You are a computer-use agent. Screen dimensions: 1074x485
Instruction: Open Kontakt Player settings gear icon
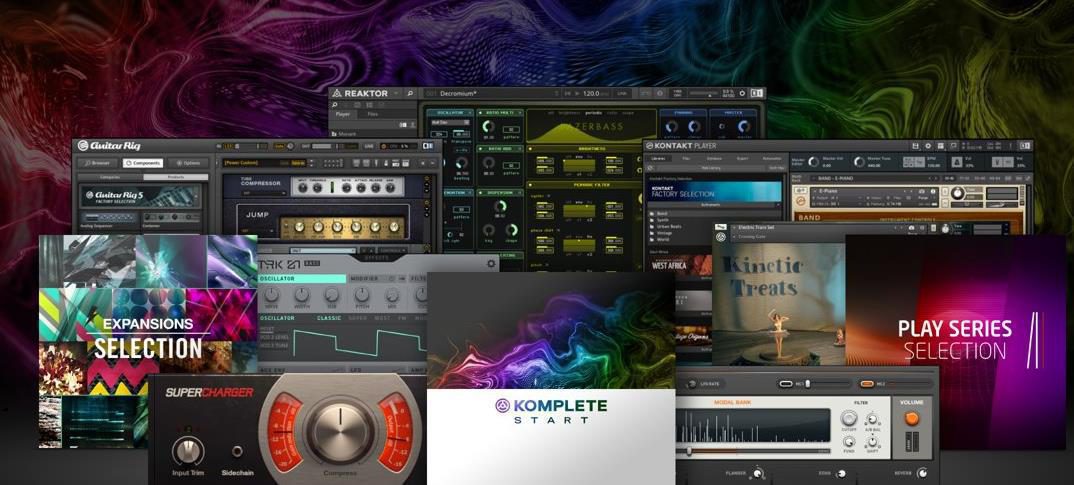pyautogui.click(x=928, y=146)
